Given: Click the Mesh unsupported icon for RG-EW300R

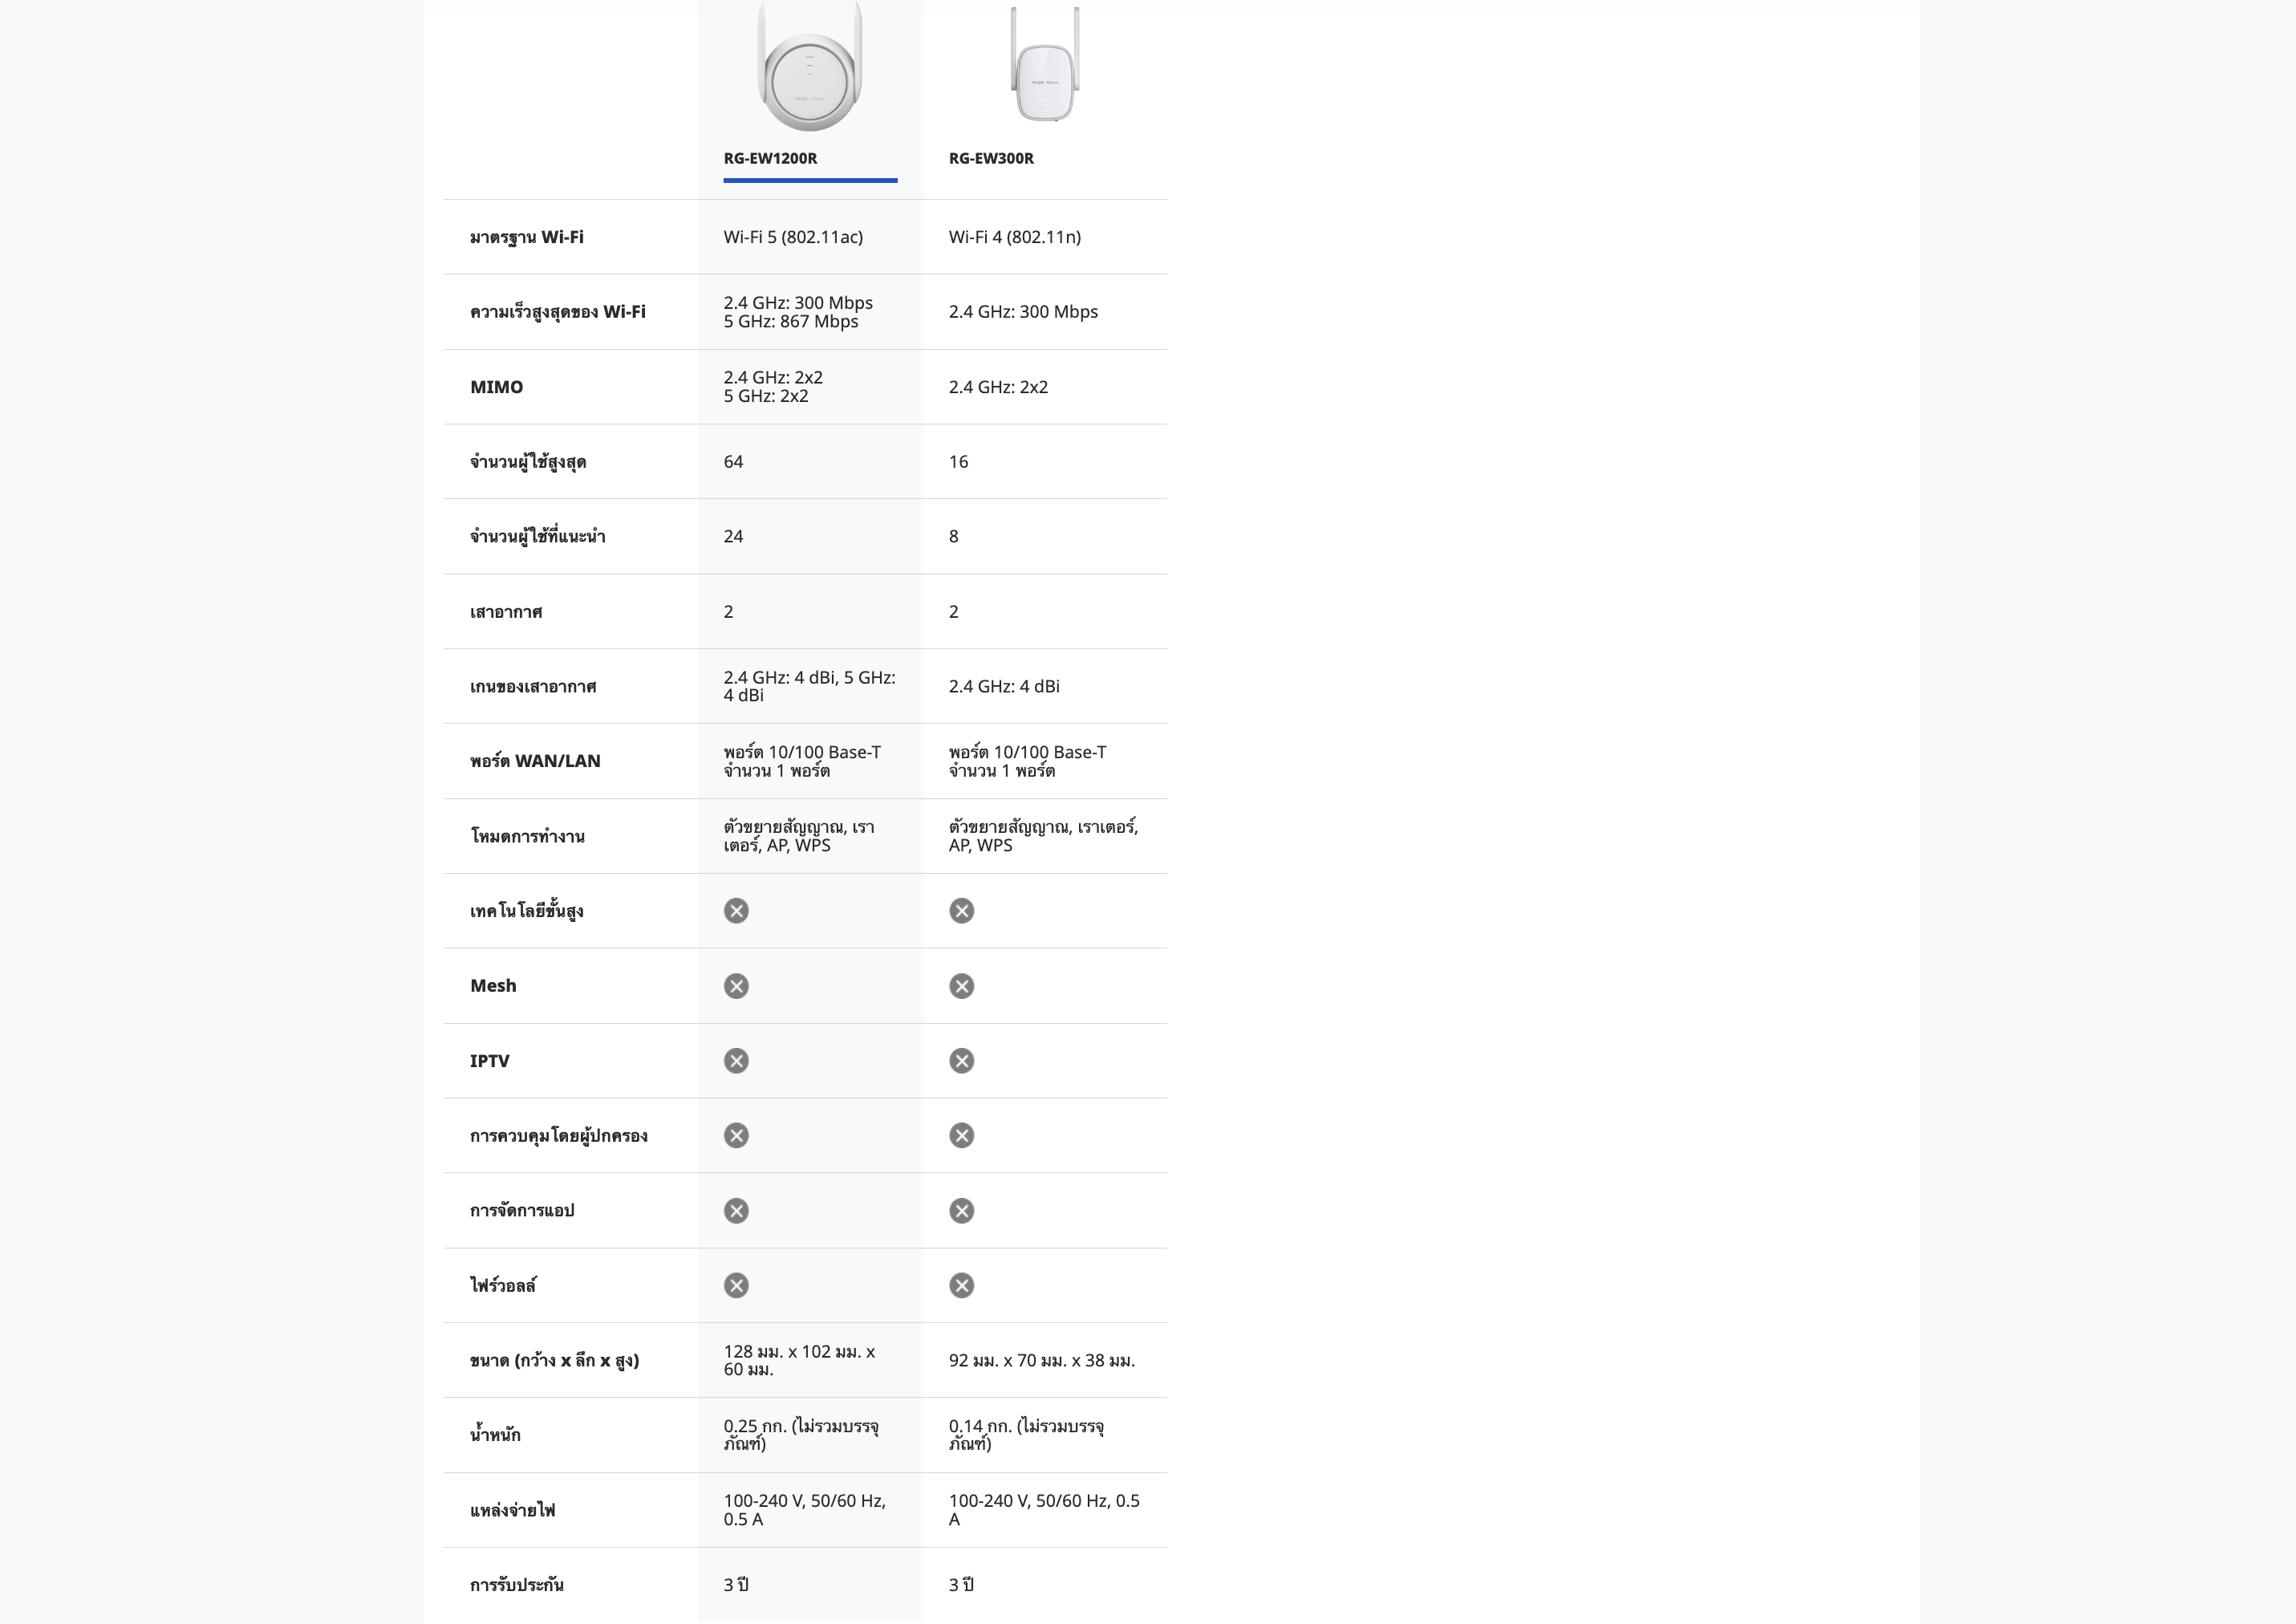Looking at the screenshot, I should click(961, 986).
